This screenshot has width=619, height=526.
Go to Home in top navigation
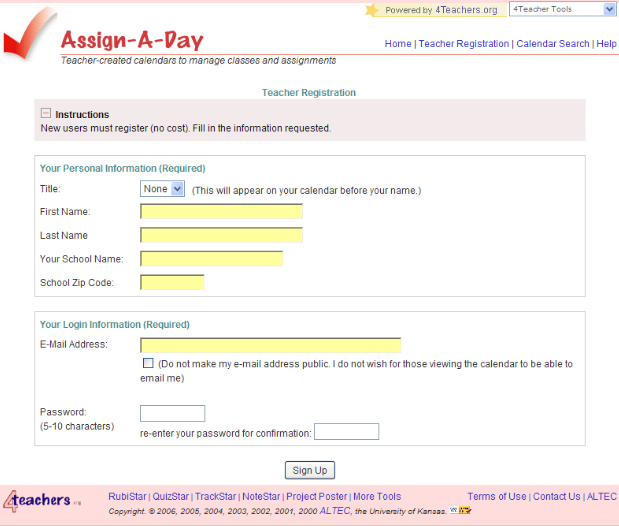click(x=398, y=43)
